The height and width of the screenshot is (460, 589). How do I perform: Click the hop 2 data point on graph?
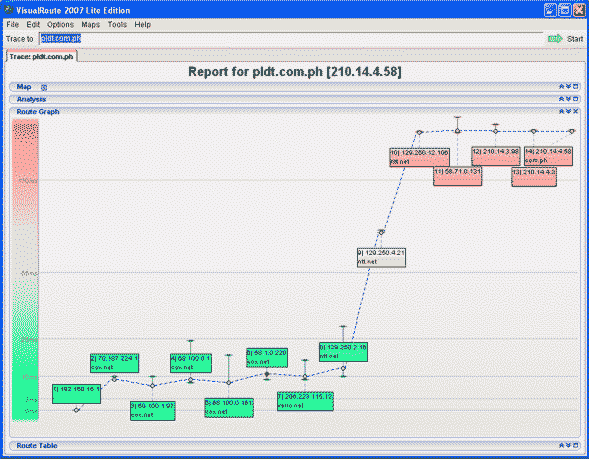(115, 379)
